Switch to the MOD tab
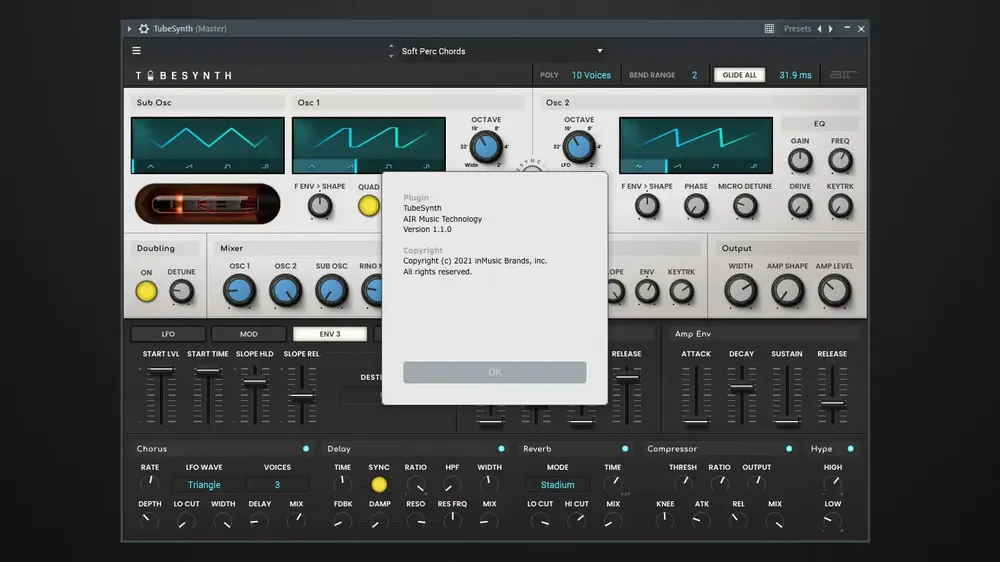Screen dimensions: 1000x562 pyautogui.click(x=249, y=334)
